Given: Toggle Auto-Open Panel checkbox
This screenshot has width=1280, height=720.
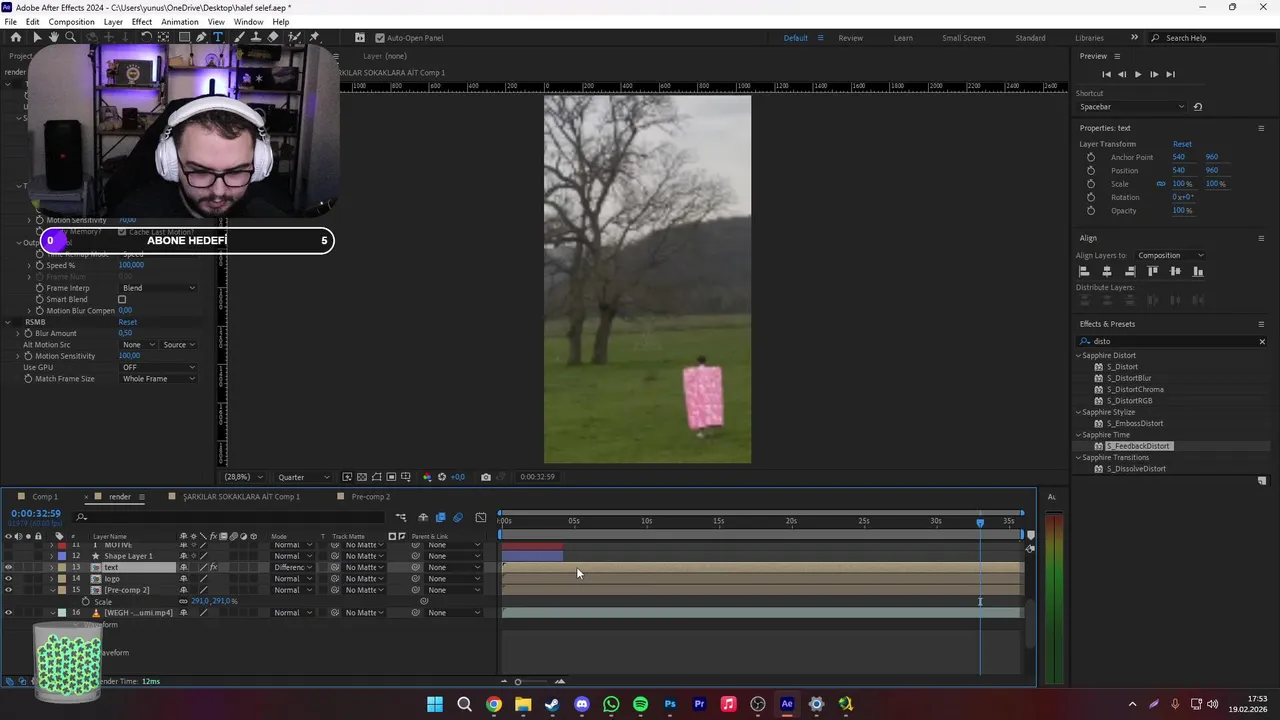Looking at the screenshot, I should click(380, 38).
